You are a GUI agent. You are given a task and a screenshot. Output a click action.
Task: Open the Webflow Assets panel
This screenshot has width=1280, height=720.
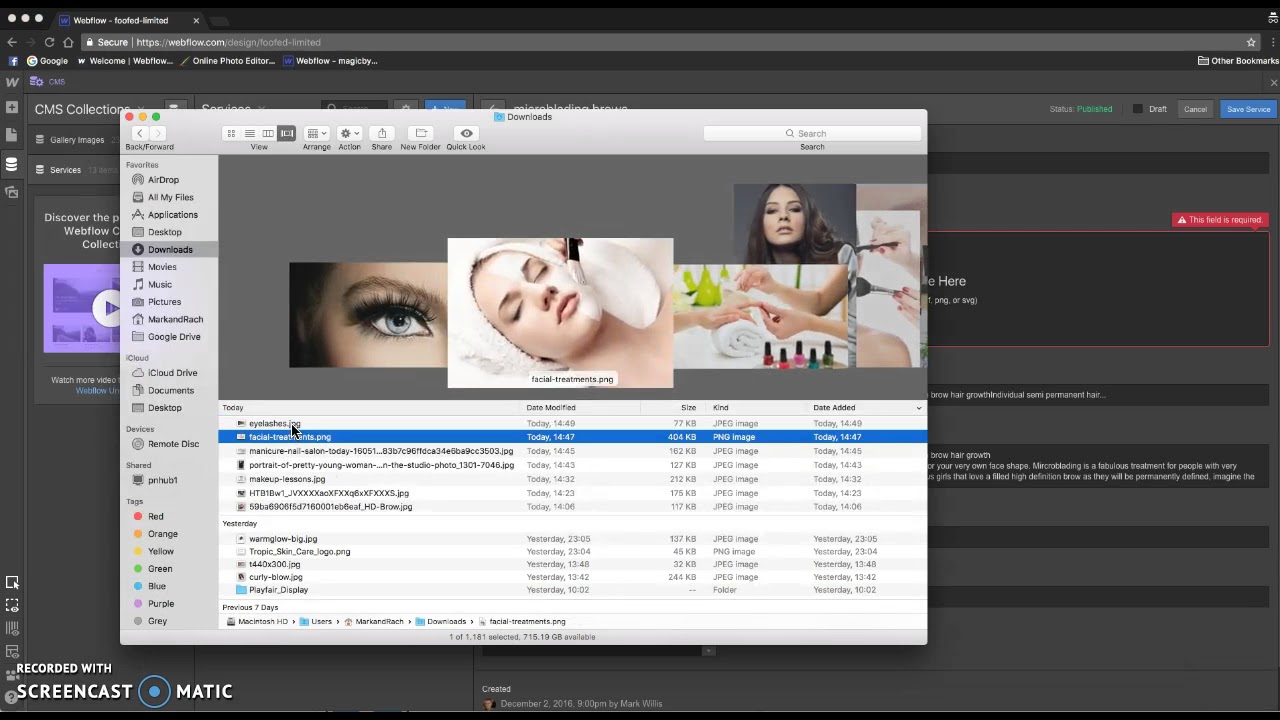coord(12,192)
